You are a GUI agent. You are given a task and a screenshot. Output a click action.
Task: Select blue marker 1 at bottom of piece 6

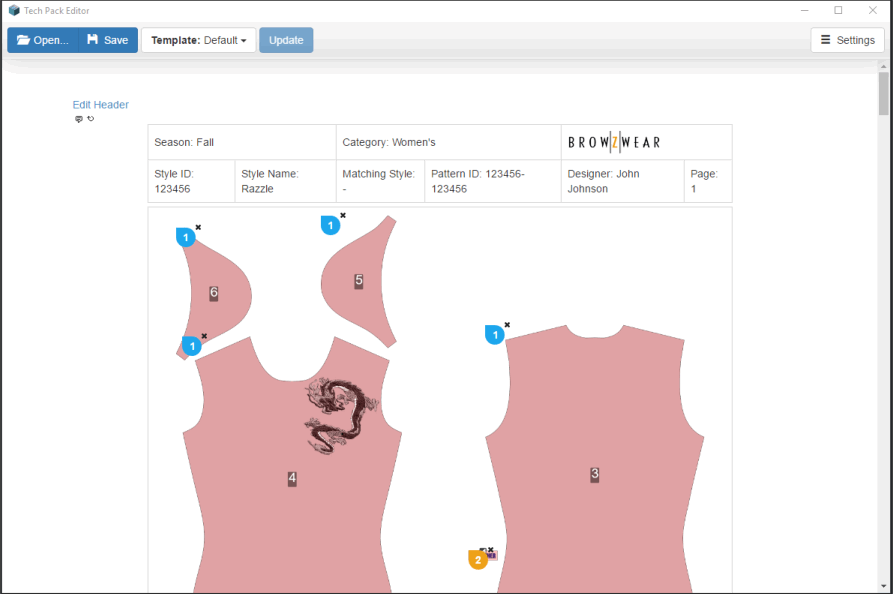click(192, 346)
